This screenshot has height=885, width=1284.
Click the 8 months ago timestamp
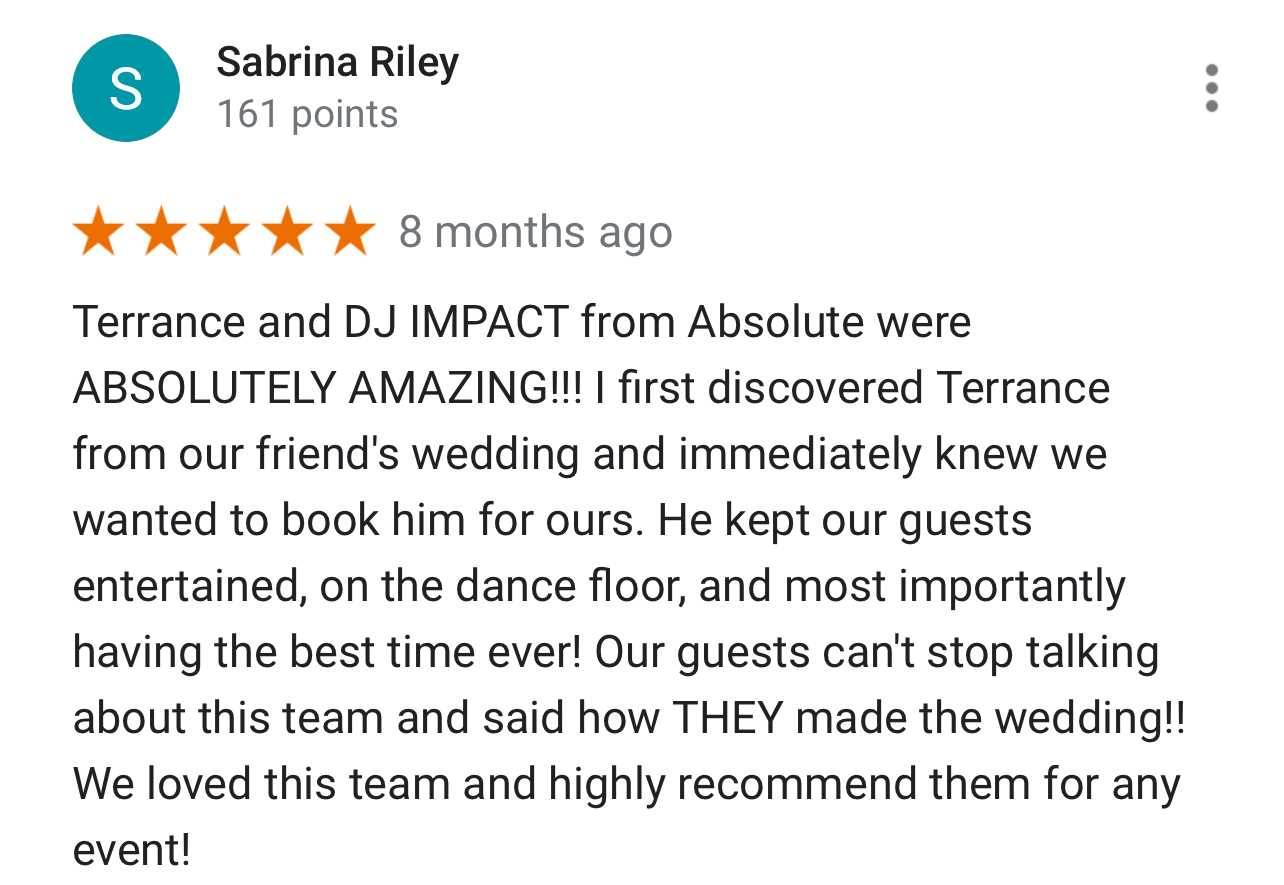536,232
